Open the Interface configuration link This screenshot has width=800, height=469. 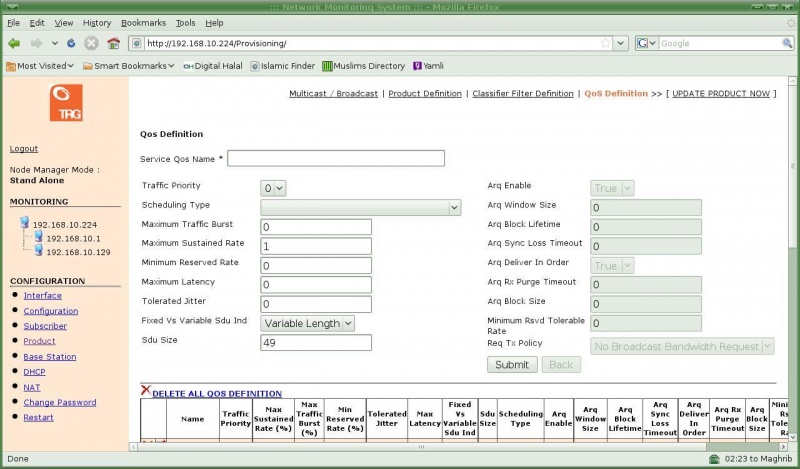(x=42, y=295)
